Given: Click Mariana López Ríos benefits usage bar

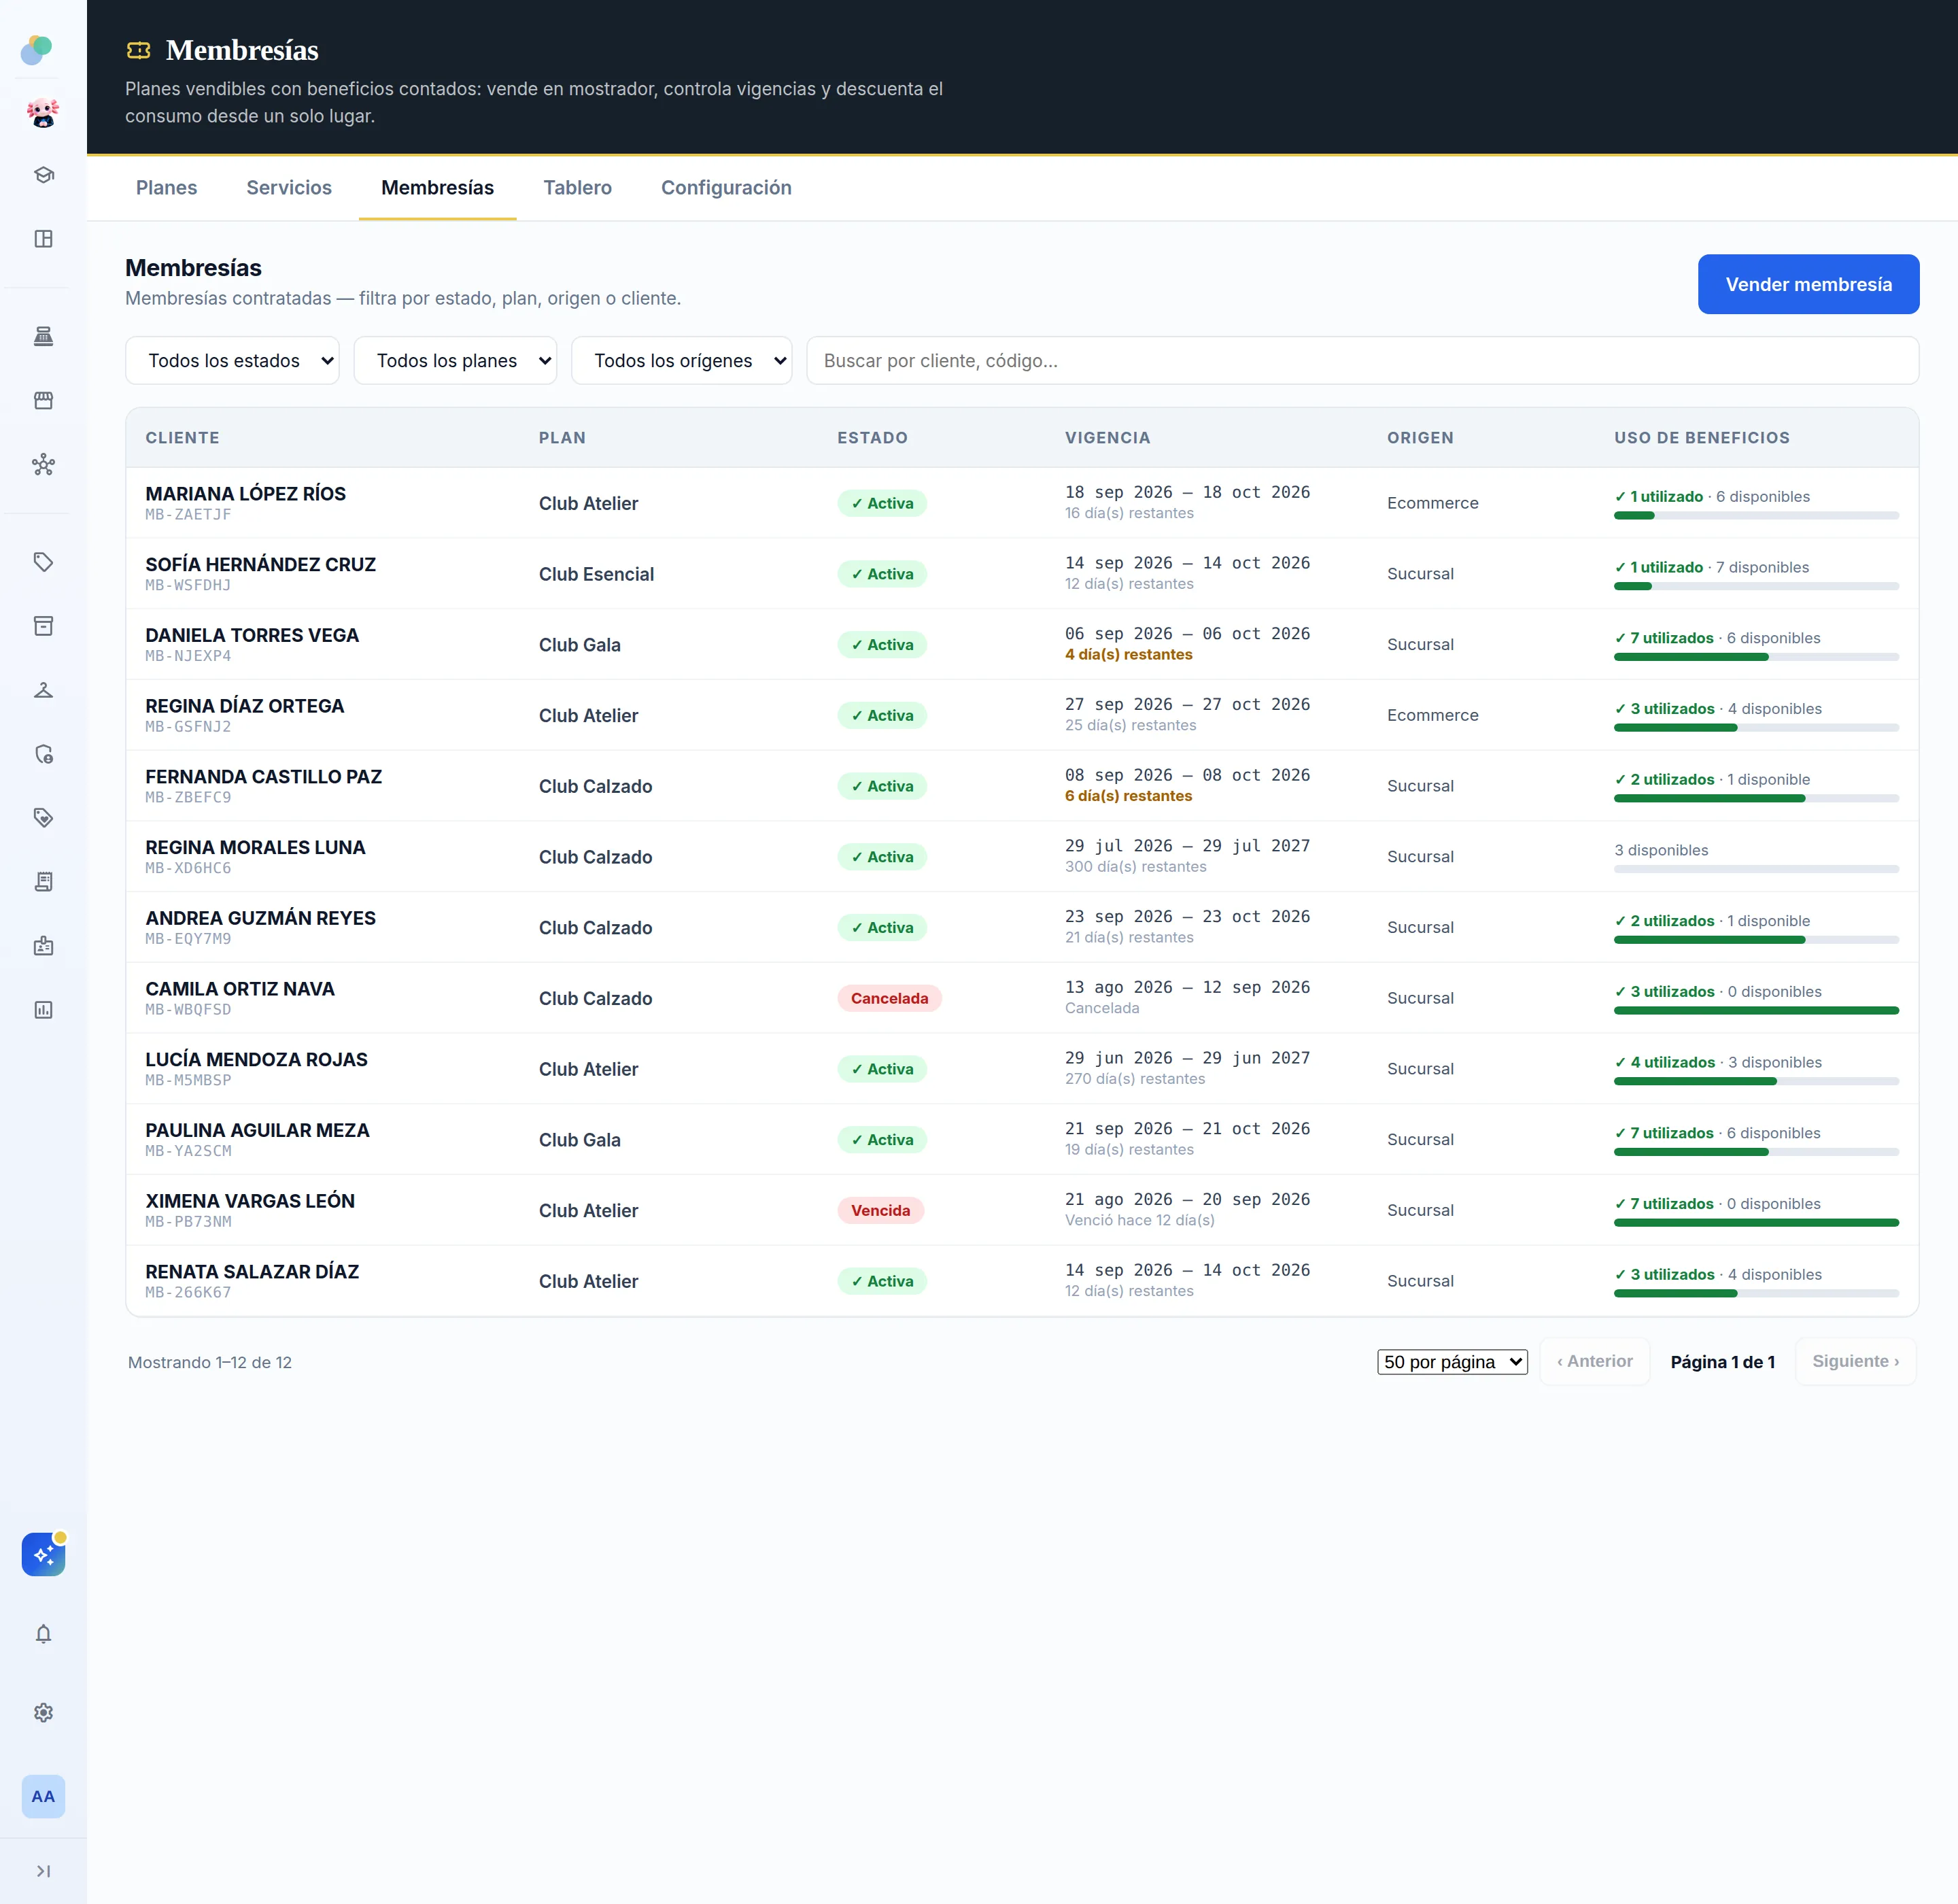Looking at the screenshot, I should click(x=1756, y=516).
